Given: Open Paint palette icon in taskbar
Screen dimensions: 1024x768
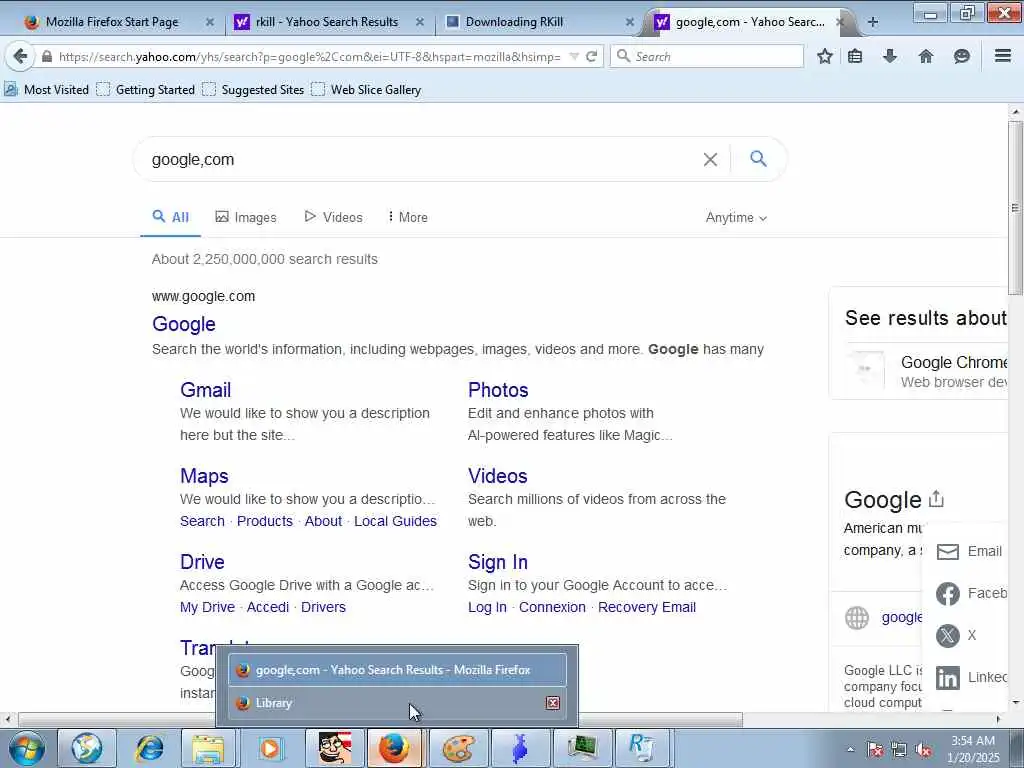Looking at the screenshot, I should [459, 748].
